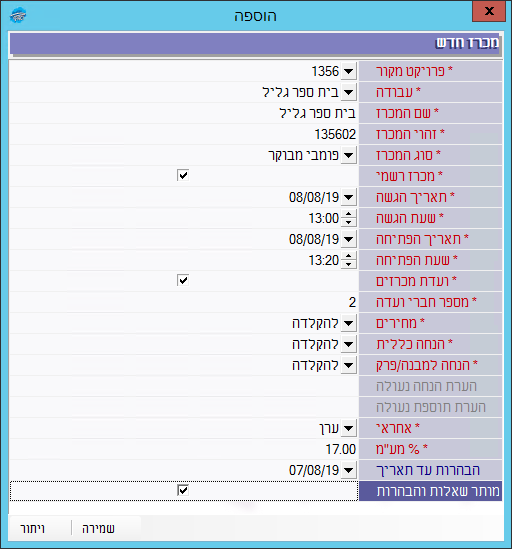
Task: Toggle the מכרז רשמי checkbox
Action: [x=183, y=175]
